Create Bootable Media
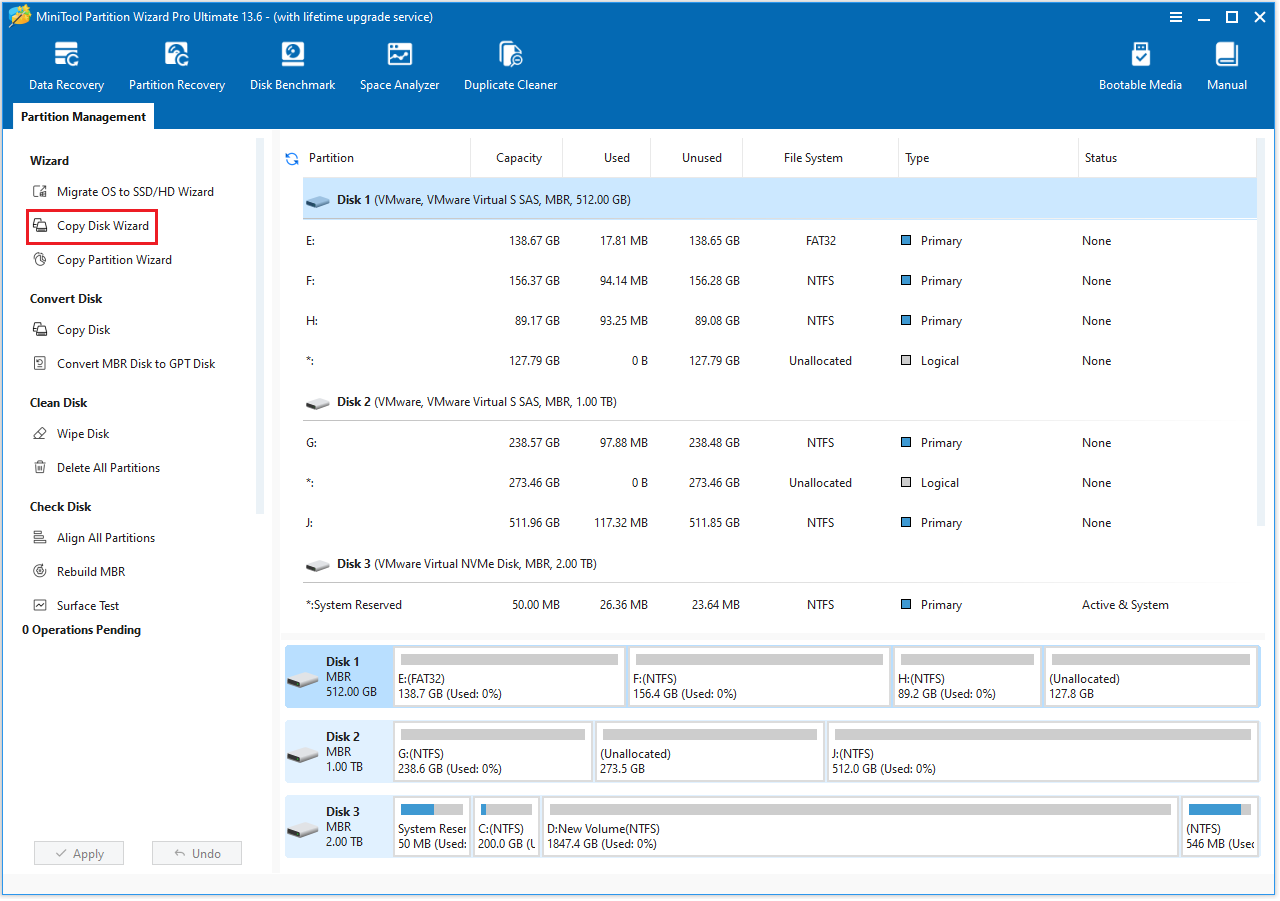Screen dimensions: 1280x901 (1140, 67)
